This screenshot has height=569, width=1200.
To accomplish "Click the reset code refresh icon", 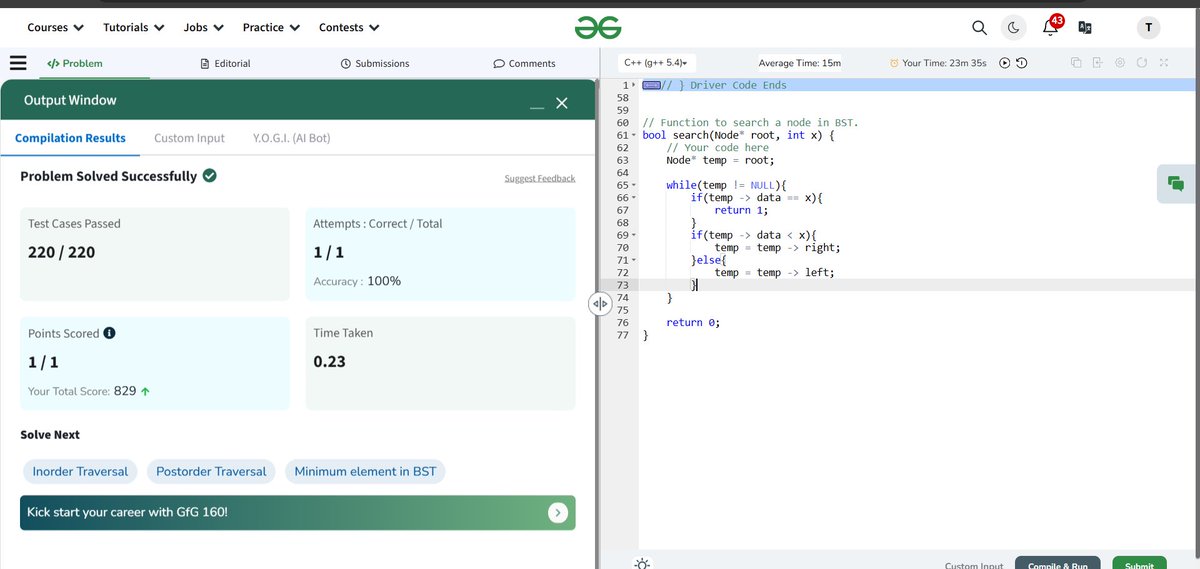I will pos(1141,63).
